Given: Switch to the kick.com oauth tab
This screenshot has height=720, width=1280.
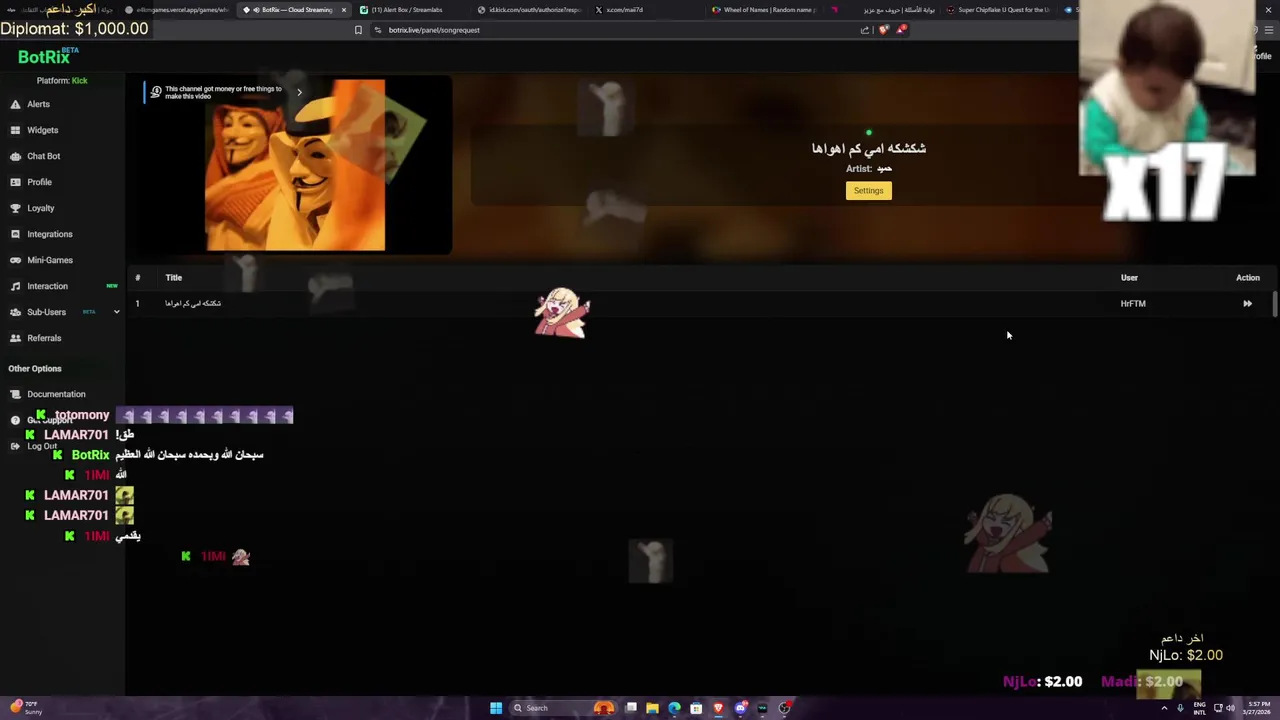Looking at the screenshot, I should pos(530,10).
